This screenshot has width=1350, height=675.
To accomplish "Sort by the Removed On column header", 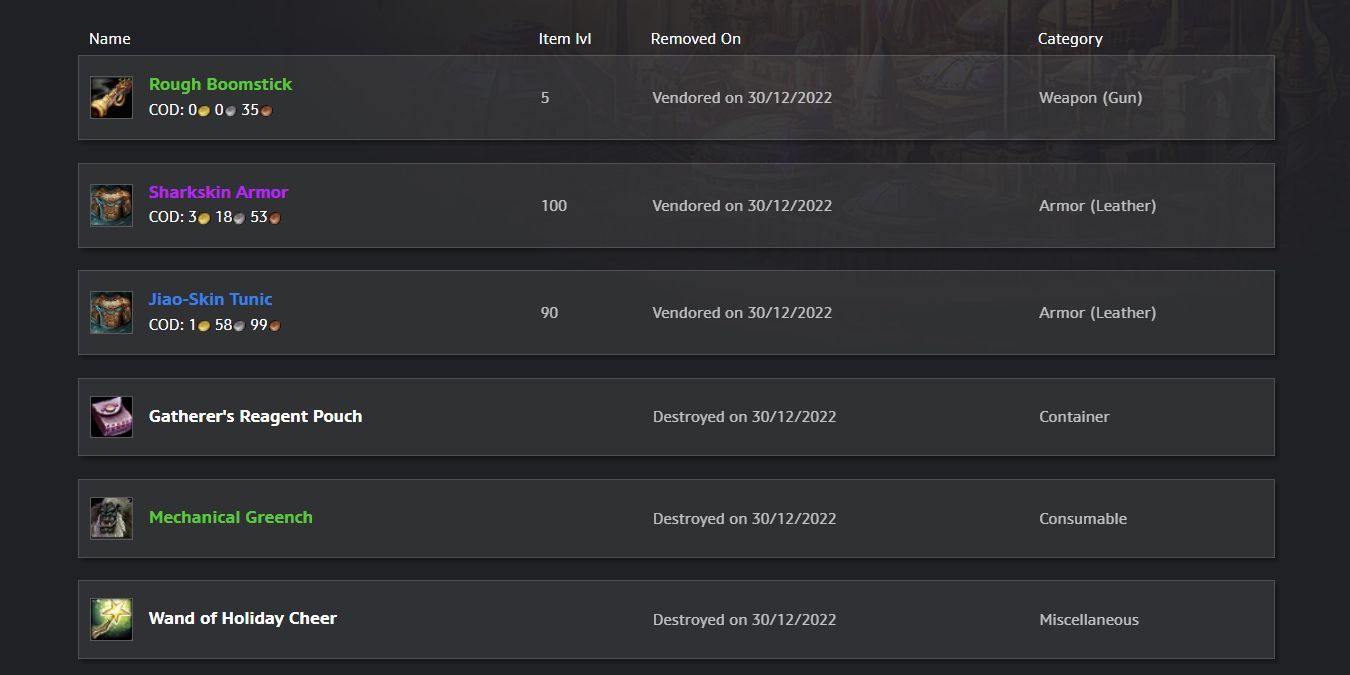I will (696, 39).
